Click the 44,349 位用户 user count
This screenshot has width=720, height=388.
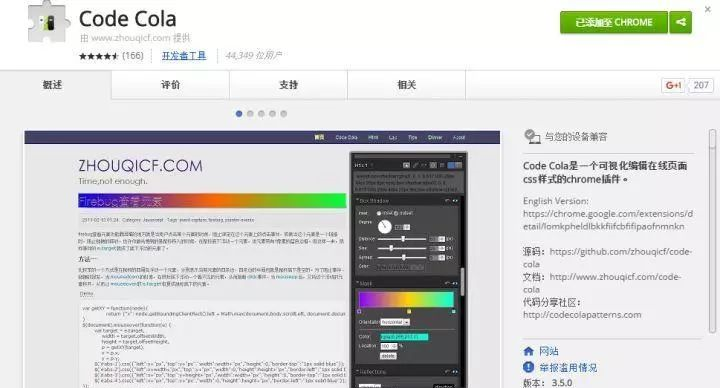click(253, 56)
